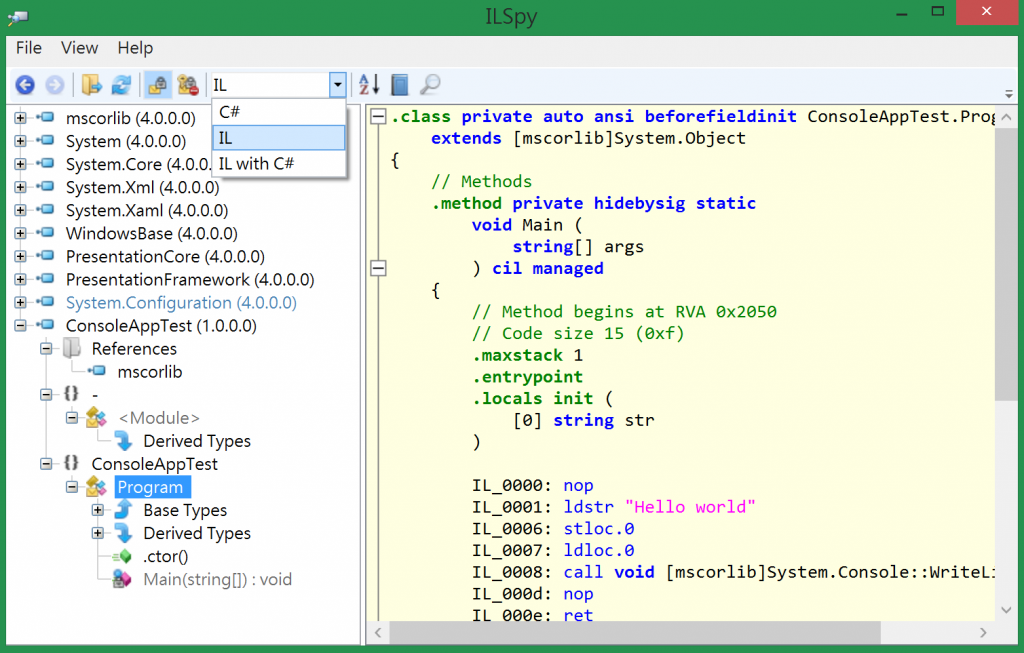
Task: Click the ldstr opcode at IL_0001
Action: click(x=588, y=507)
